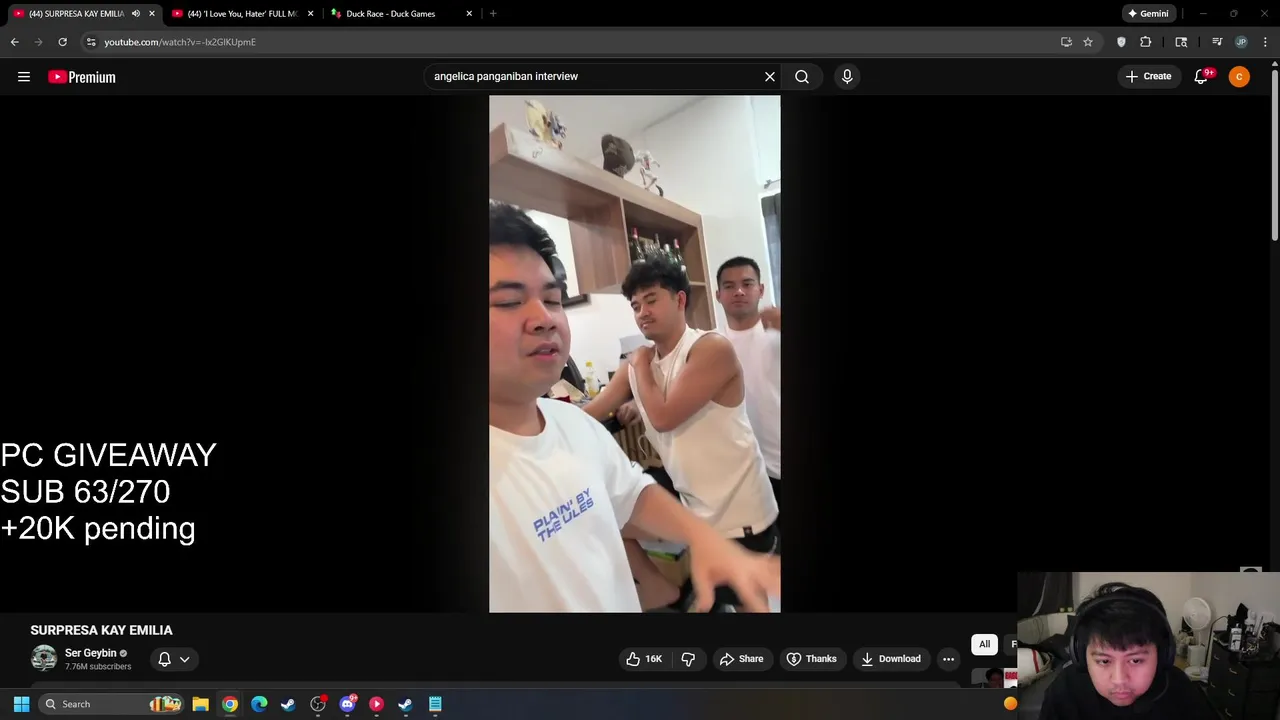The height and width of the screenshot is (720, 1280).
Task: Close the SURPRESA KAY EMILIA tab
Action: (x=152, y=14)
